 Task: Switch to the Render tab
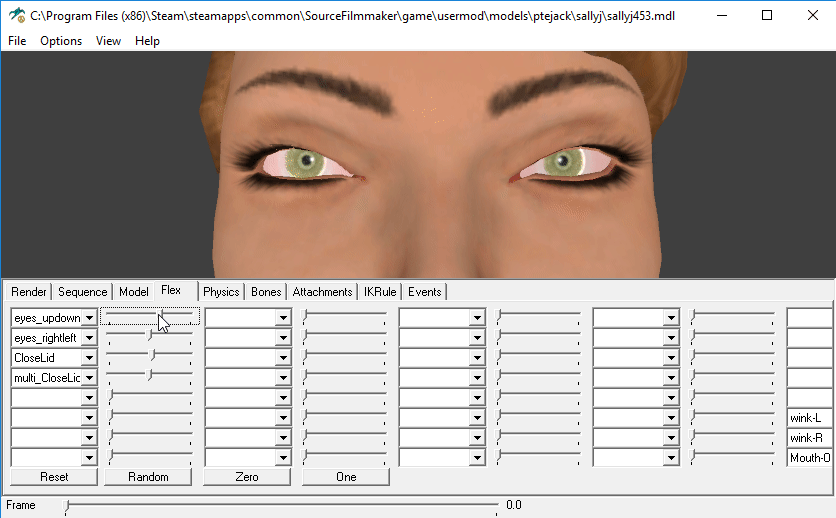(x=29, y=292)
